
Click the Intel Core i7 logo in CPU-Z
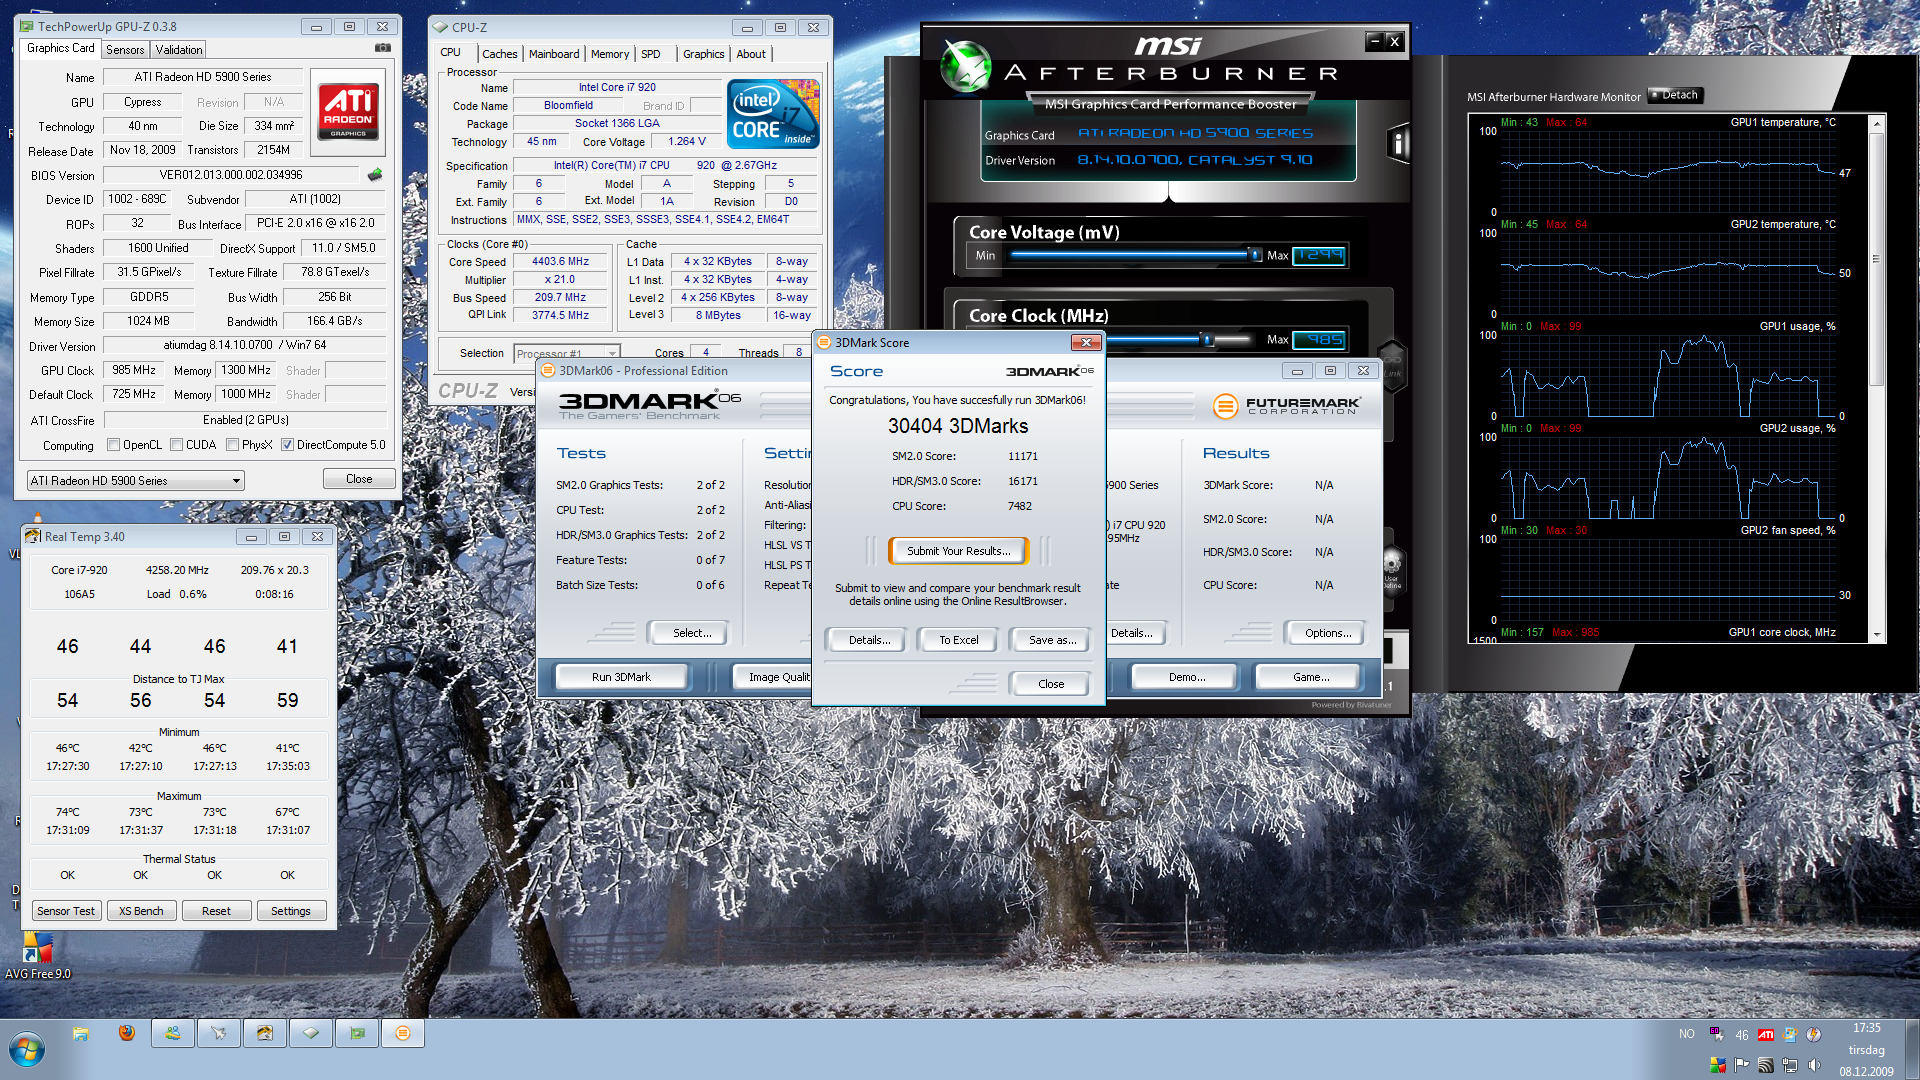[x=774, y=115]
